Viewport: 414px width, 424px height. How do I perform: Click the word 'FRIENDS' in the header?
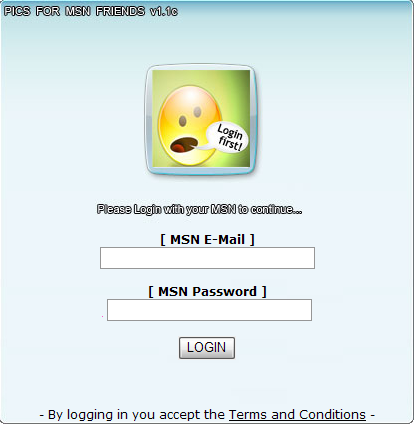coord(120,11)
